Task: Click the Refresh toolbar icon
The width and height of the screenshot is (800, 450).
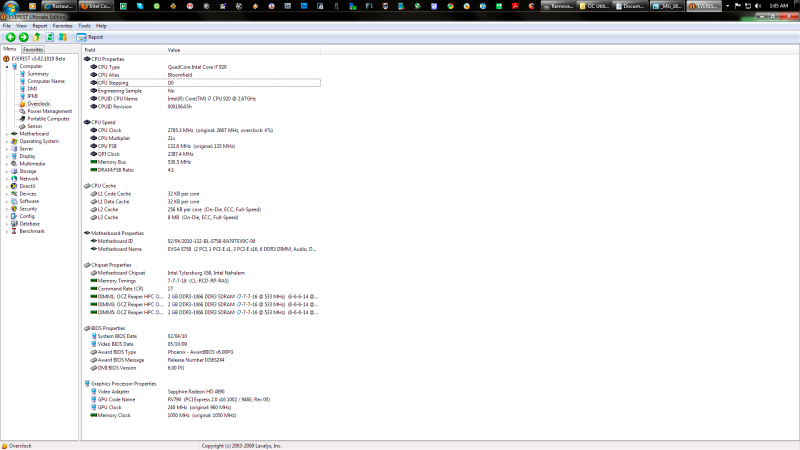Action: tap(49, 37)
